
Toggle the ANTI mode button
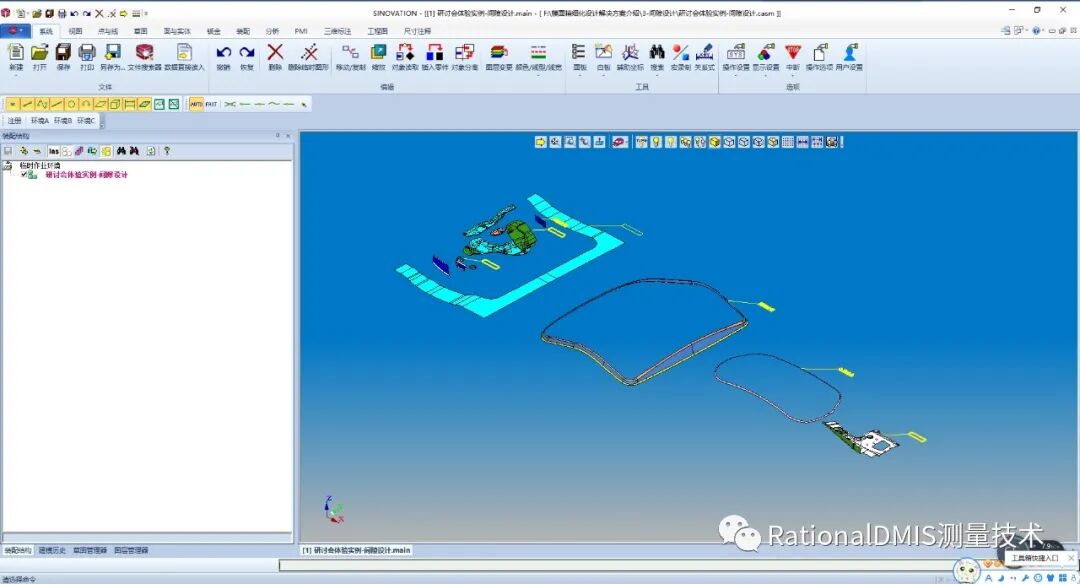[196, 104]
